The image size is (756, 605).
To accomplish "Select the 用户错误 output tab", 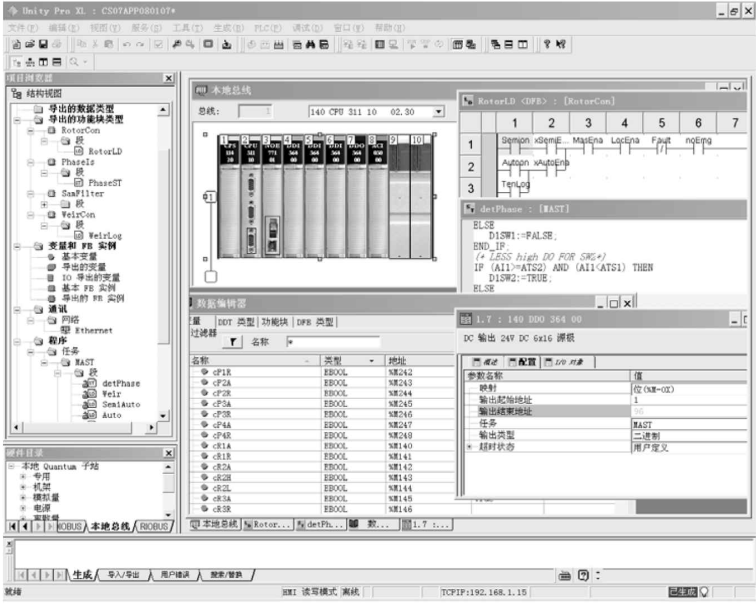I will click(x=175, y=575).
